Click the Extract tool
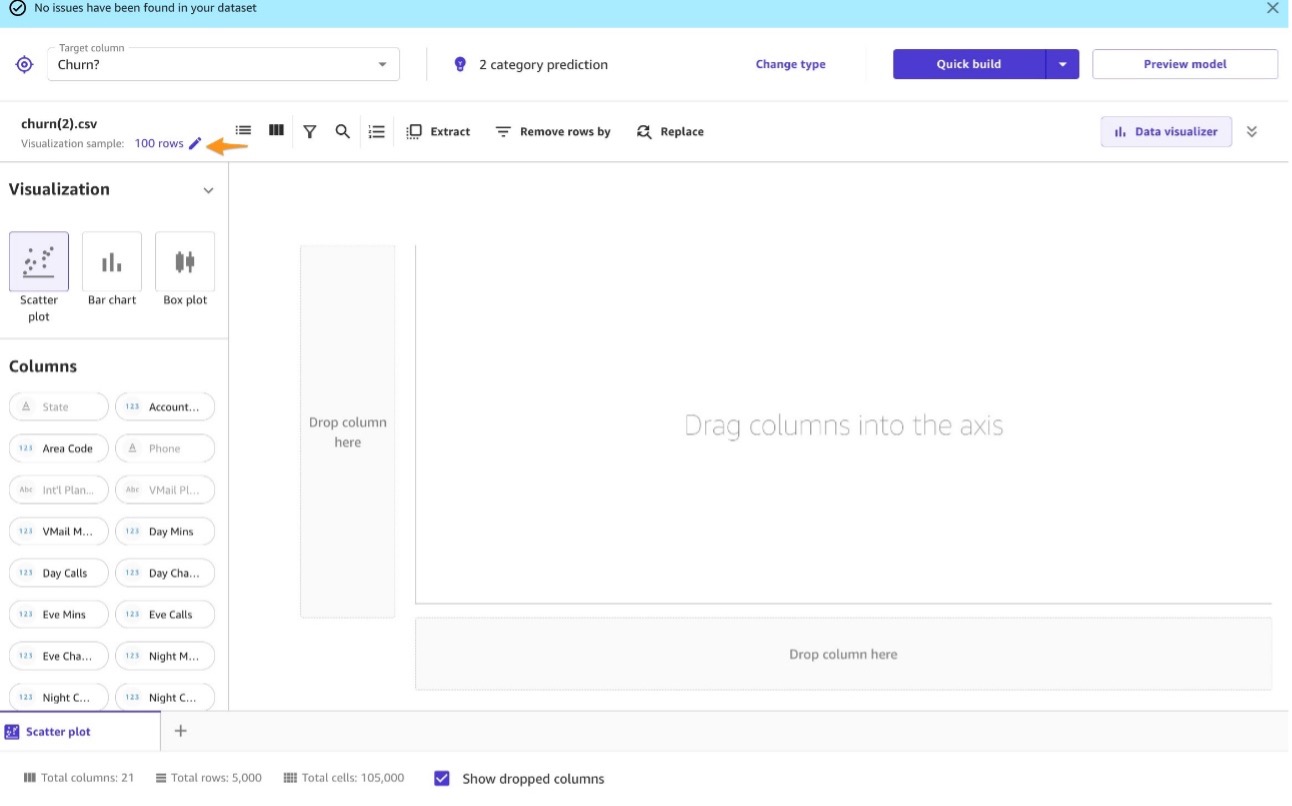1292x806 pixels. pos(438,131)
